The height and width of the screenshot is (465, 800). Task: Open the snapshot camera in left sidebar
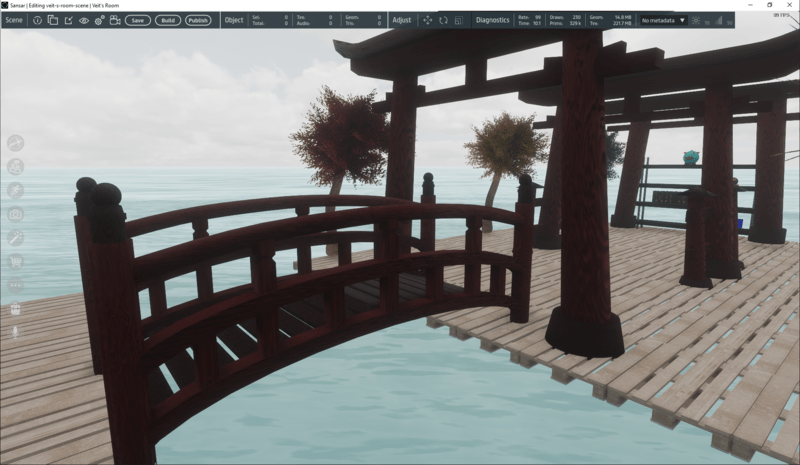(16, 214)
